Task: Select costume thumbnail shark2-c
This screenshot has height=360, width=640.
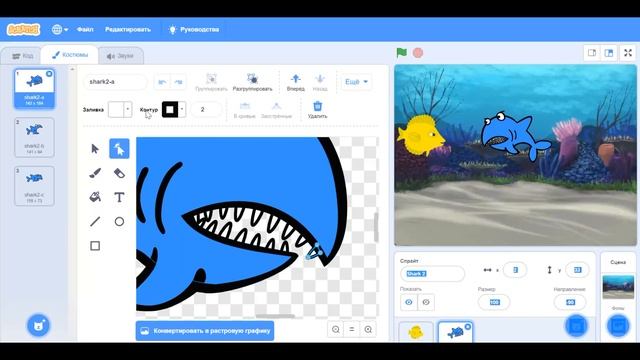Action: 34,186
